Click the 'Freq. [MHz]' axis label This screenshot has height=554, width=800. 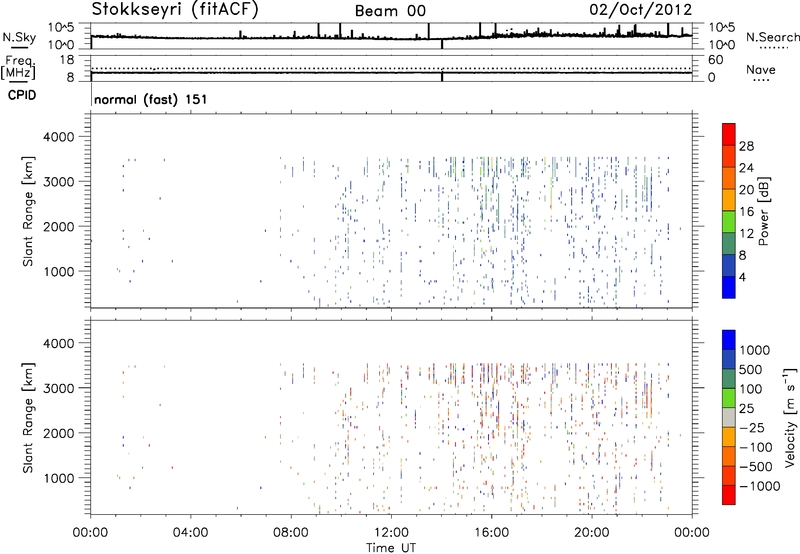[x=19, y=67]
